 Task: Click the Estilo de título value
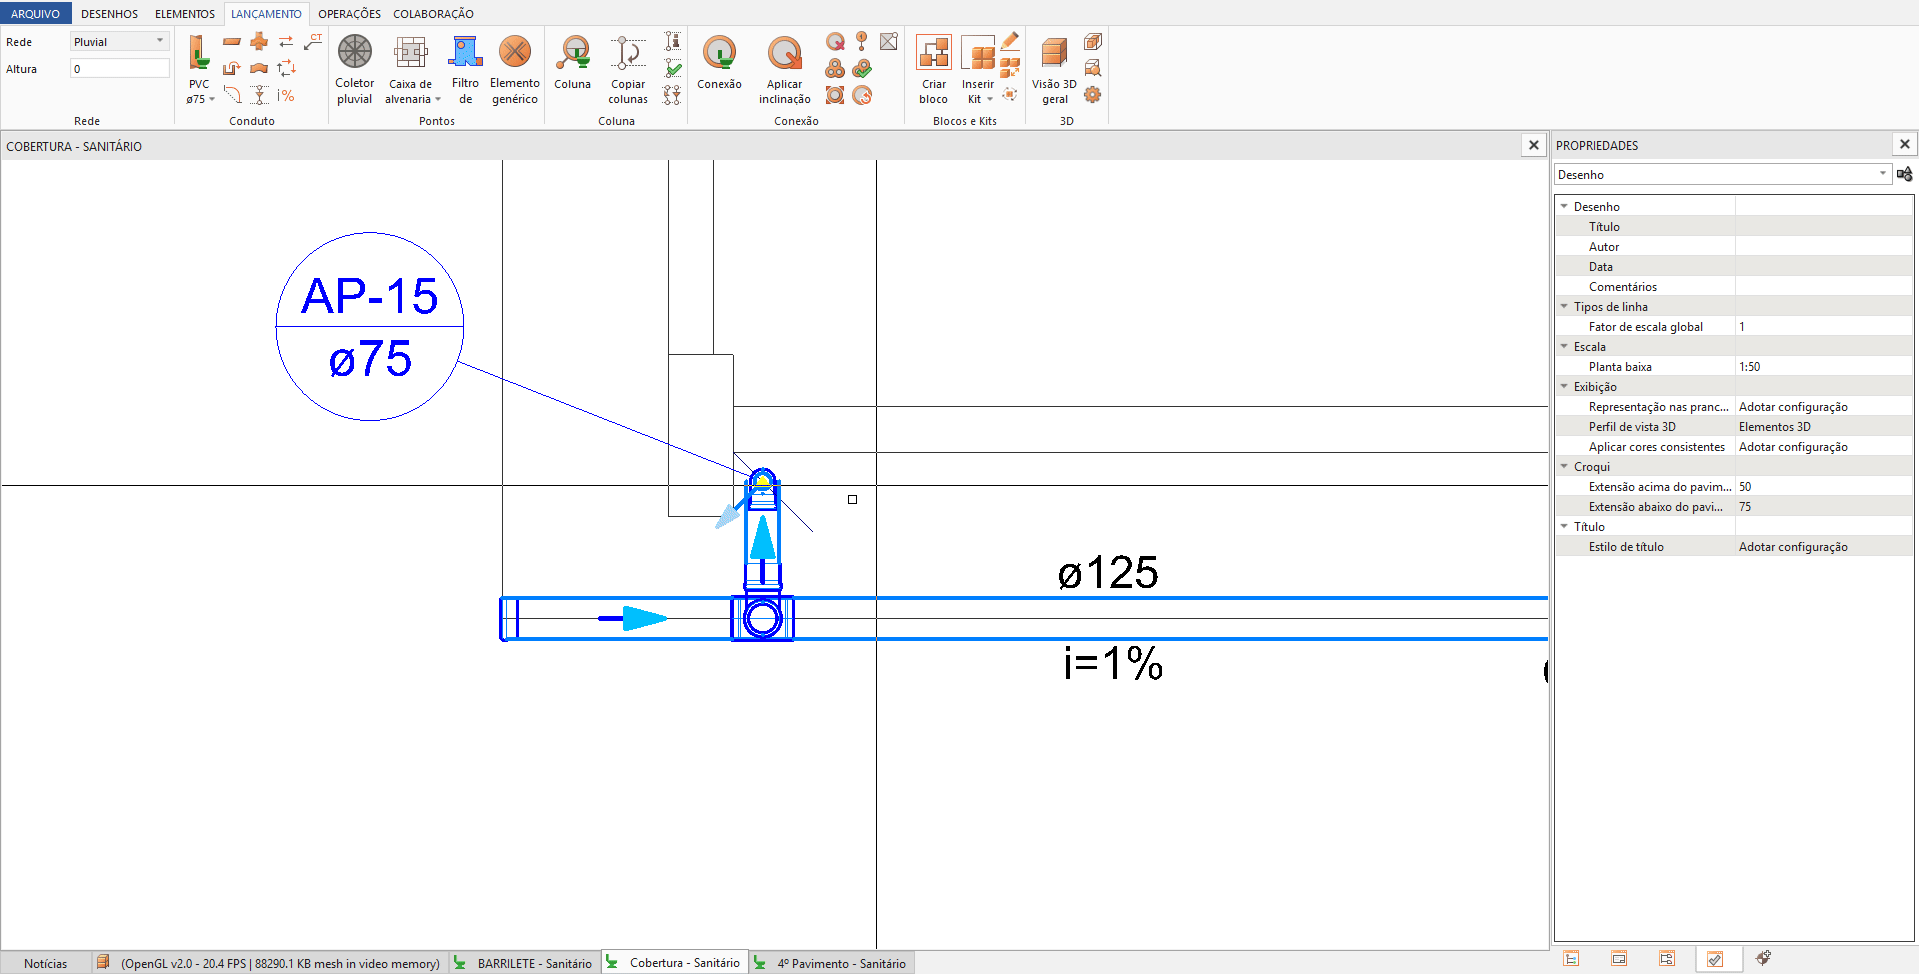pos(1824,546)
